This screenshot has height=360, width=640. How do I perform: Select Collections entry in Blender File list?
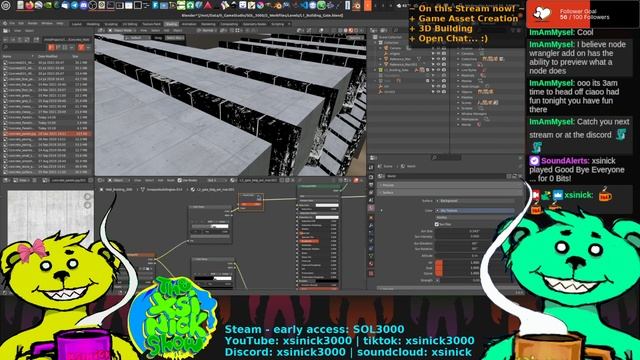469,59
